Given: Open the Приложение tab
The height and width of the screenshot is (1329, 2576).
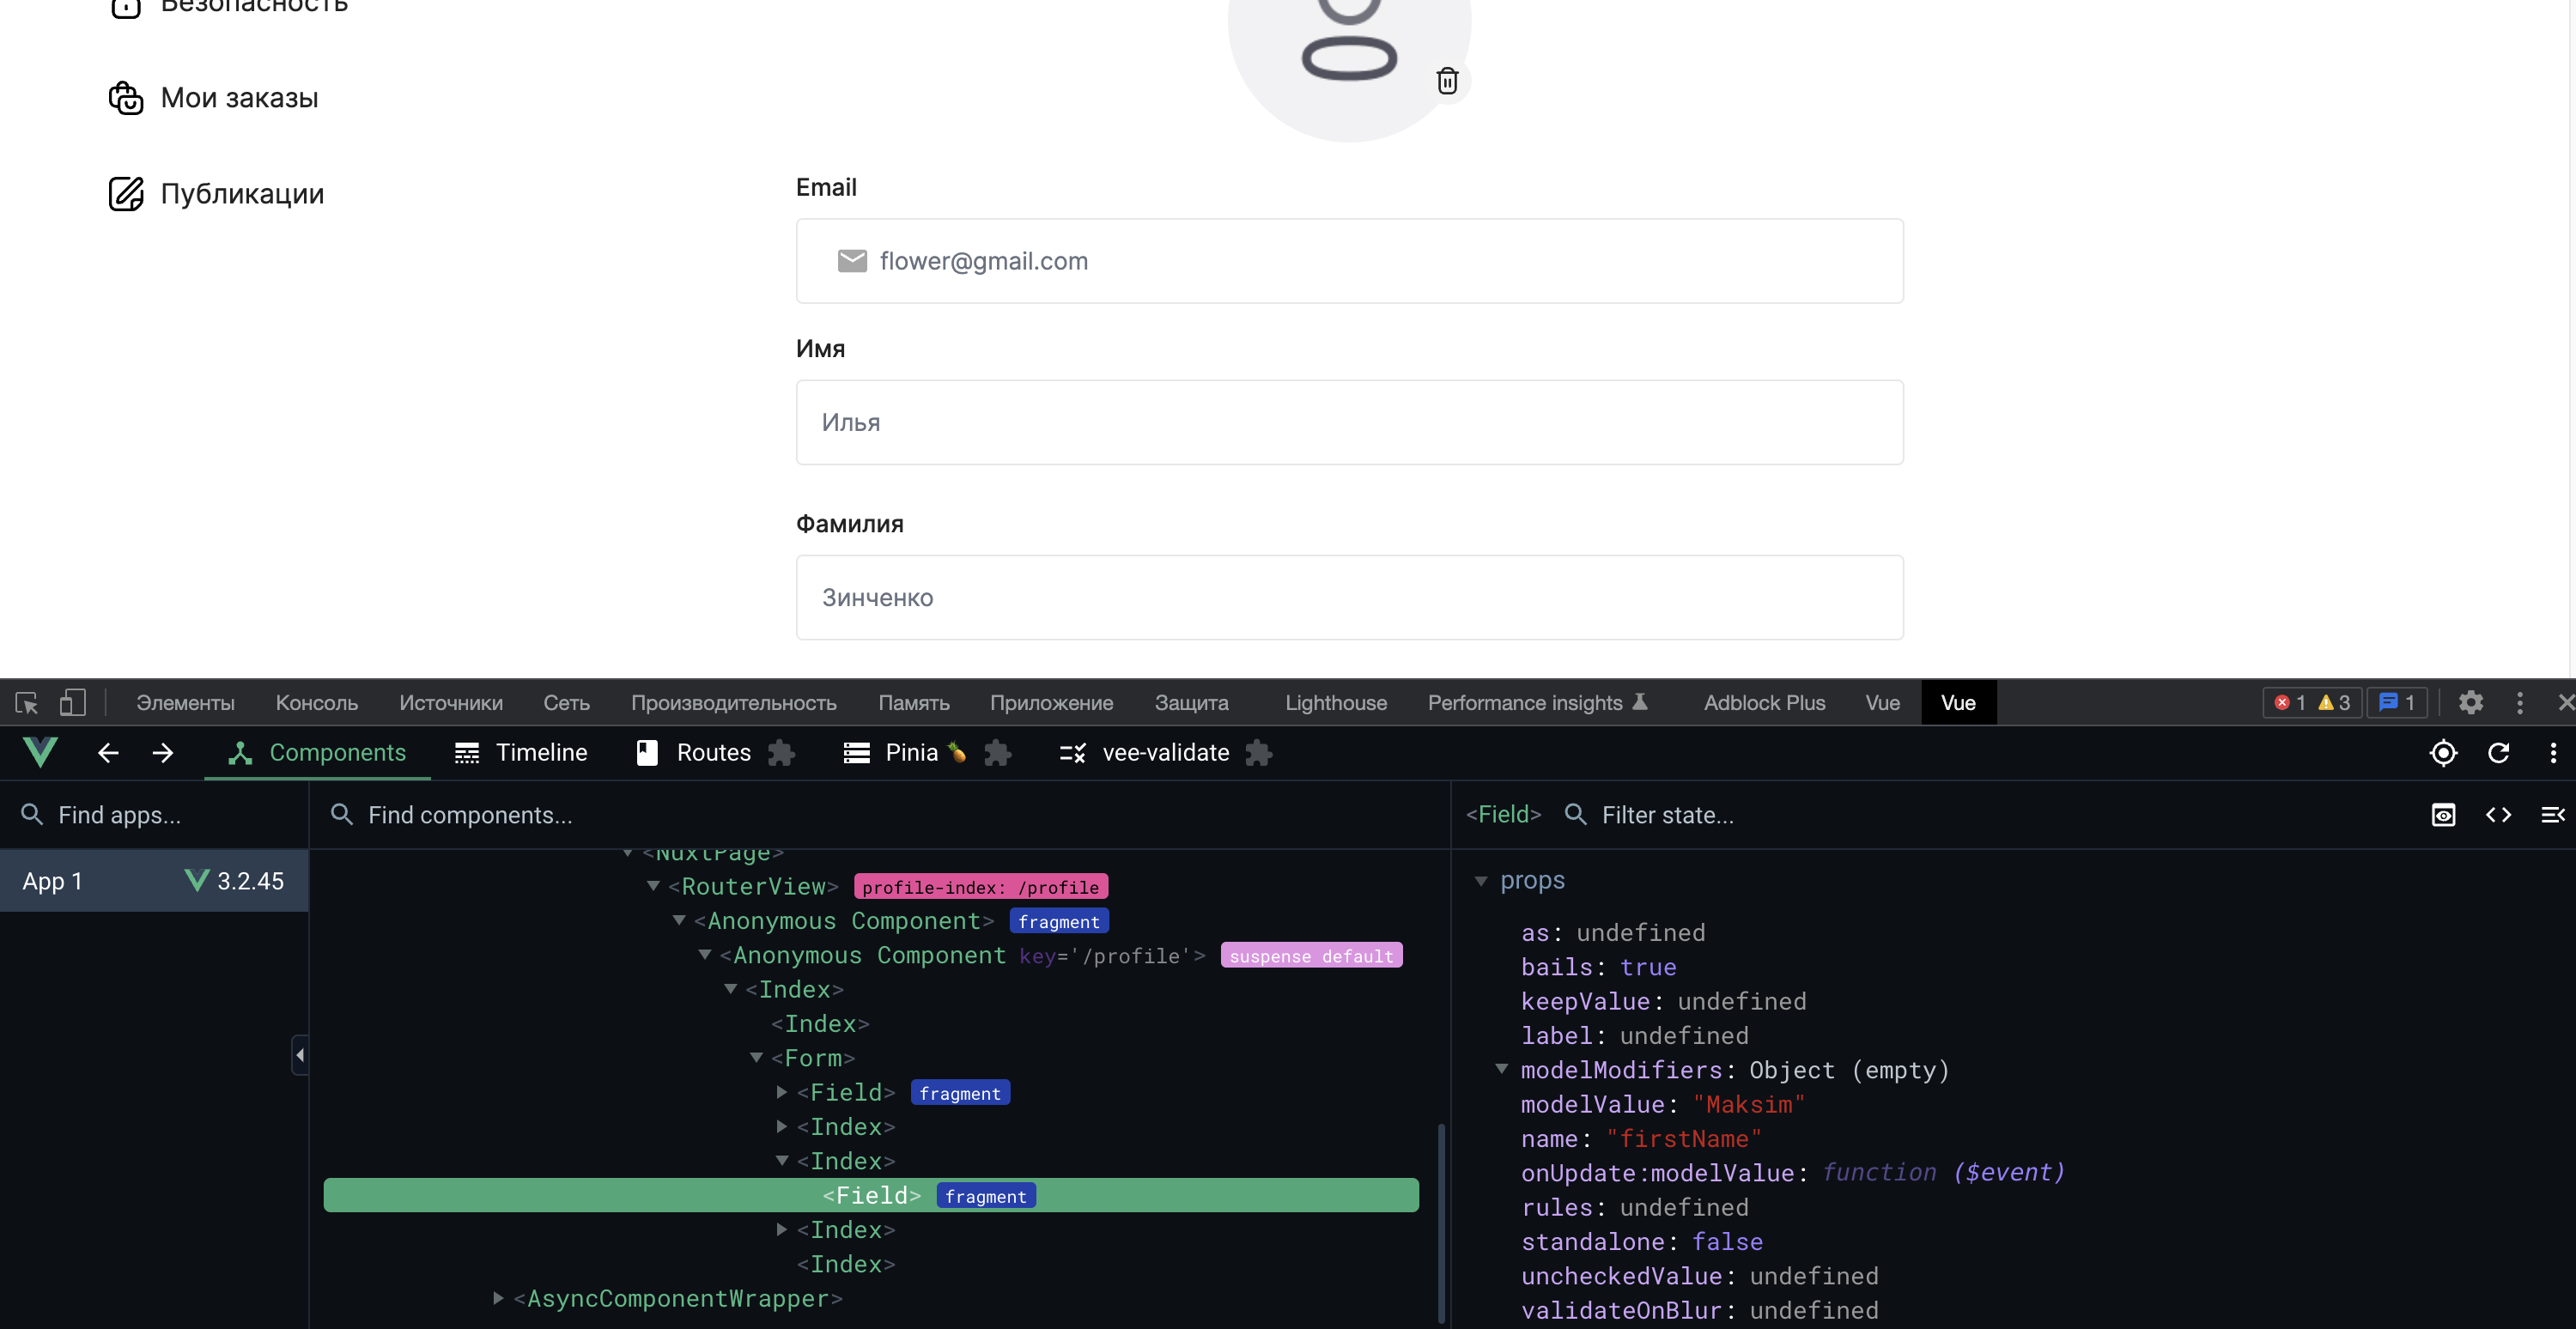Looking at the screenshot, I should point(1051,703).
